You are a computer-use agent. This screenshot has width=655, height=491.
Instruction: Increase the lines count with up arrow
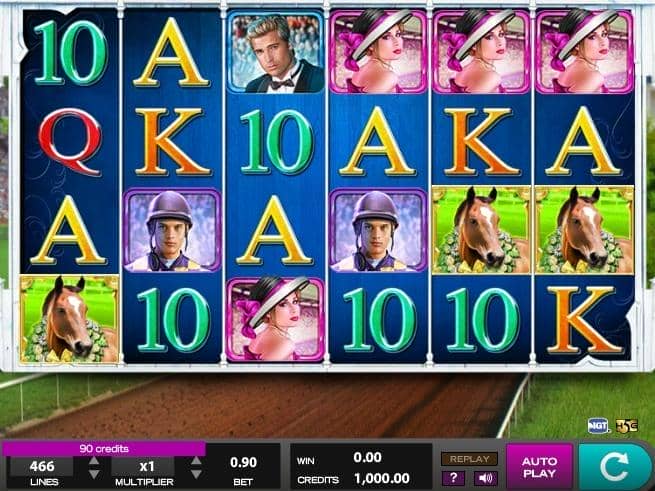94,460
